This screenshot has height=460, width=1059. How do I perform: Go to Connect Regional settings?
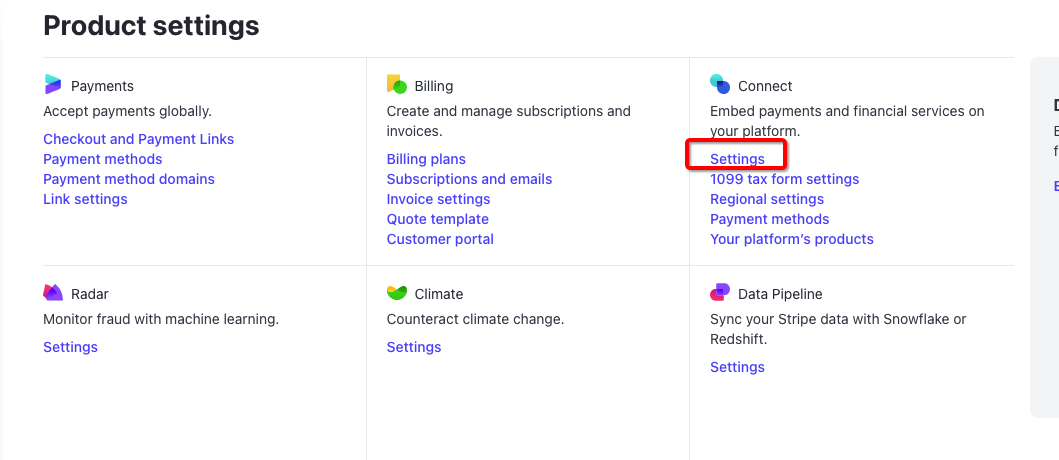[x=767, y=199]
